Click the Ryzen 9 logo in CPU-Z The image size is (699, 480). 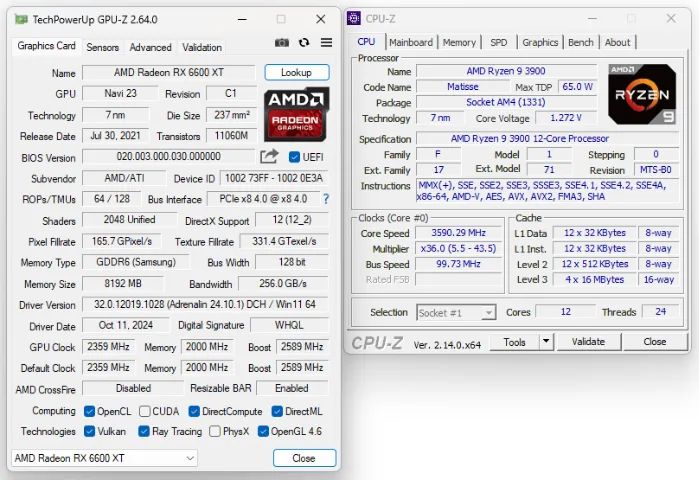pos(642,94)
